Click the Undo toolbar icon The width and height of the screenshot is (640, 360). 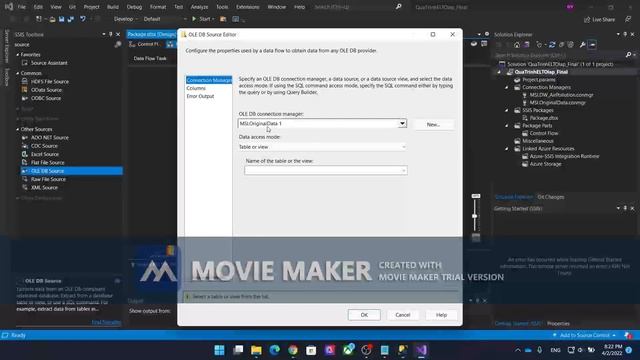pyautogui.click(x=82, y=19)
